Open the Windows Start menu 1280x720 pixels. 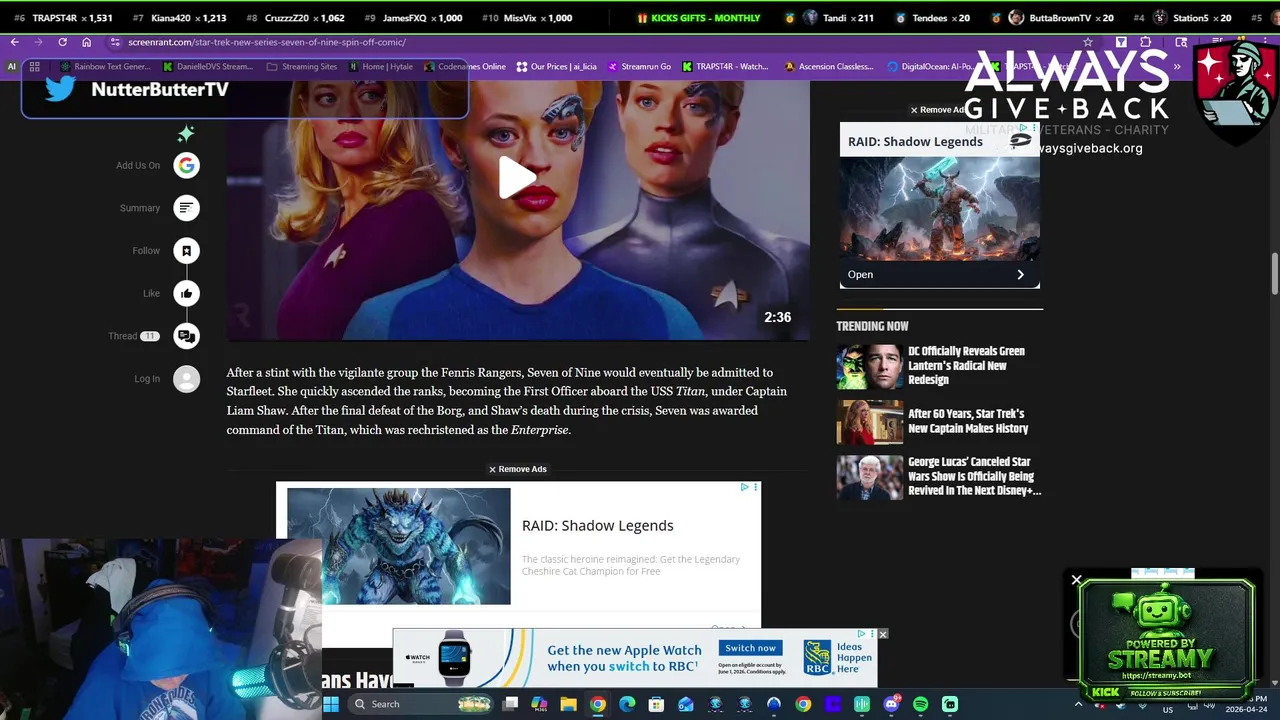click(331, 704)
